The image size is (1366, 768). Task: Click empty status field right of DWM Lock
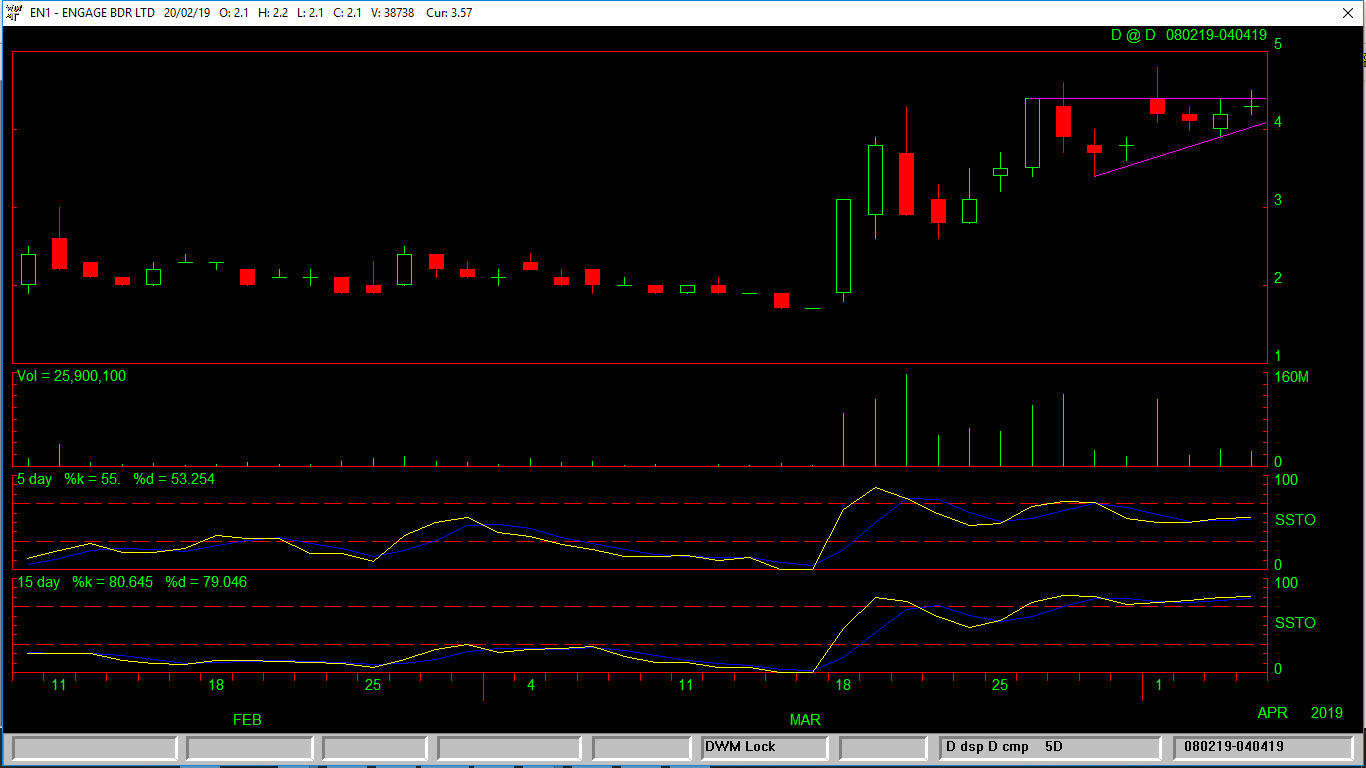(883, 747)
